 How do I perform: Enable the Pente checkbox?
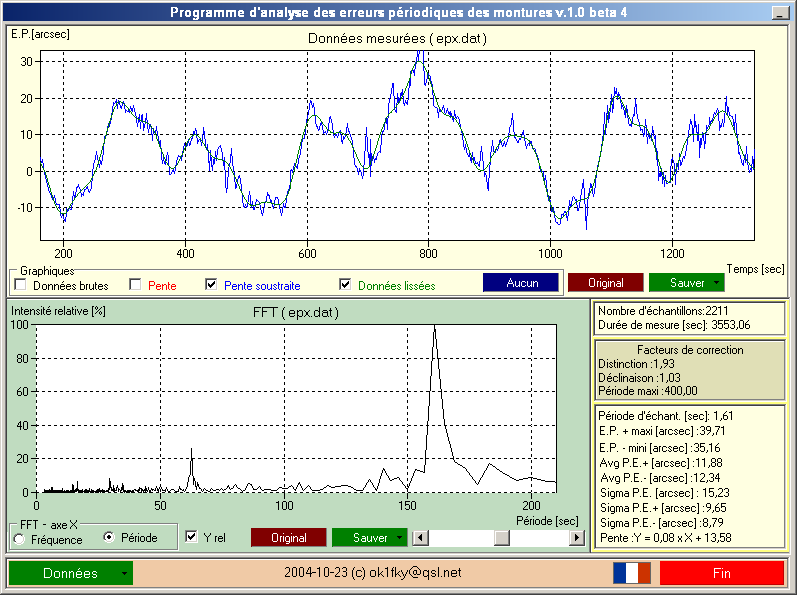(135, 285)
